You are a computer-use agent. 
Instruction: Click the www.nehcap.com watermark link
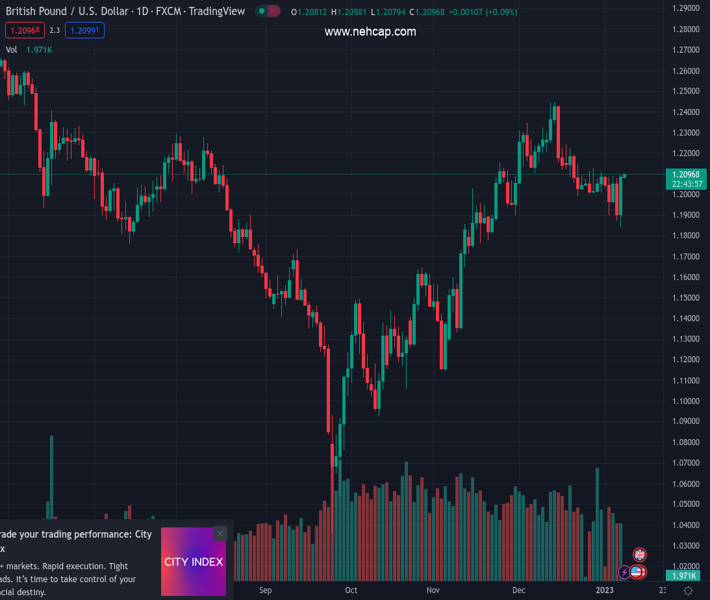(370, 32)
